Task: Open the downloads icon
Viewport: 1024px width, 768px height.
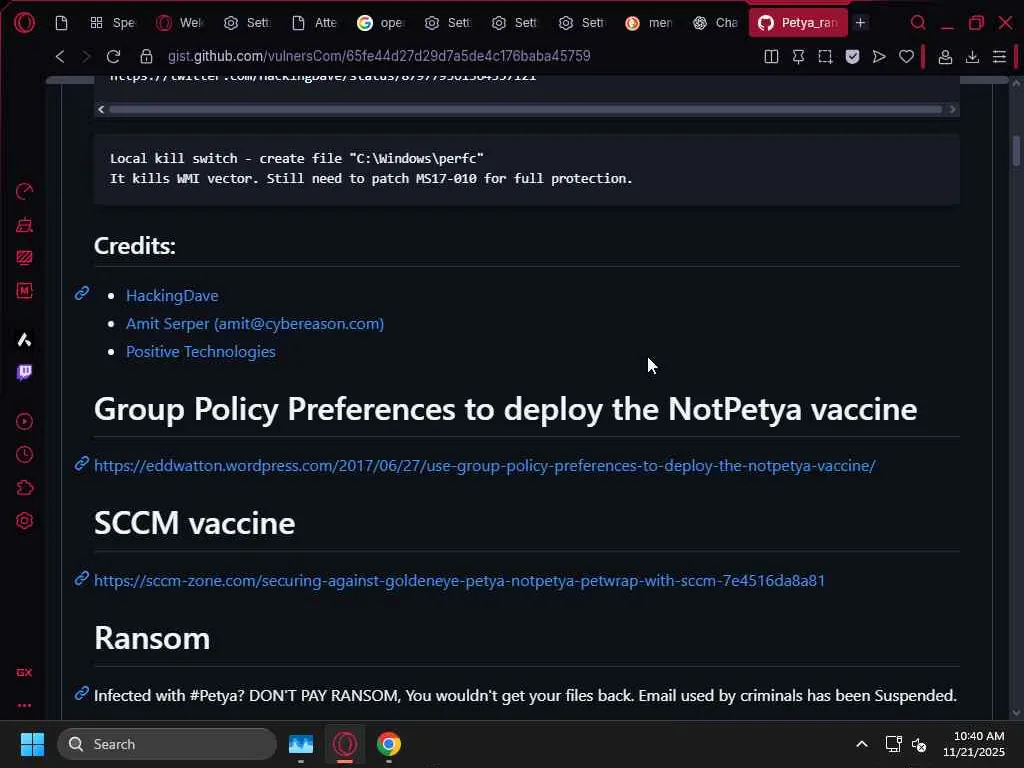Action: (x=972, y=57)
